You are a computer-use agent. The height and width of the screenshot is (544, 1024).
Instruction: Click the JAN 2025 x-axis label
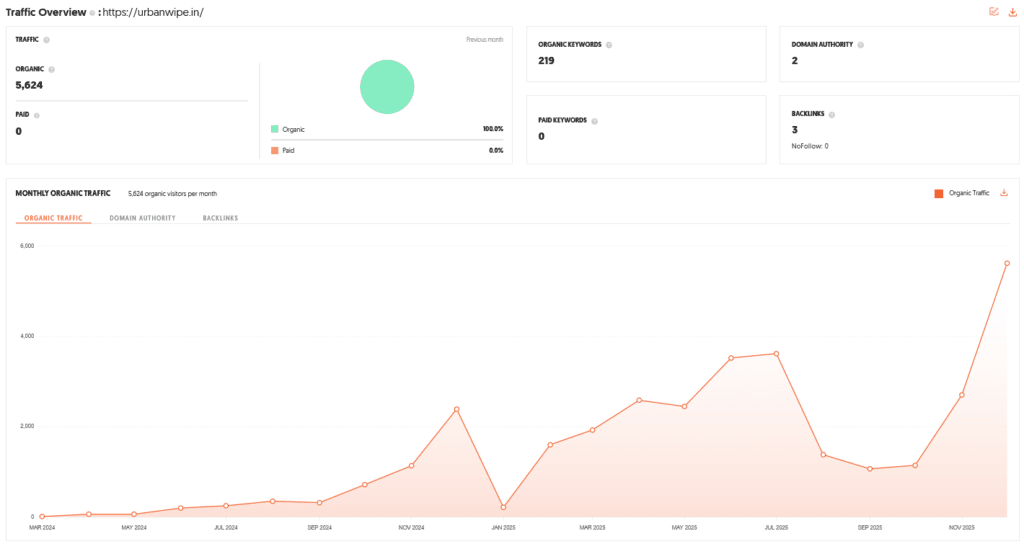(x=504, y=528)
